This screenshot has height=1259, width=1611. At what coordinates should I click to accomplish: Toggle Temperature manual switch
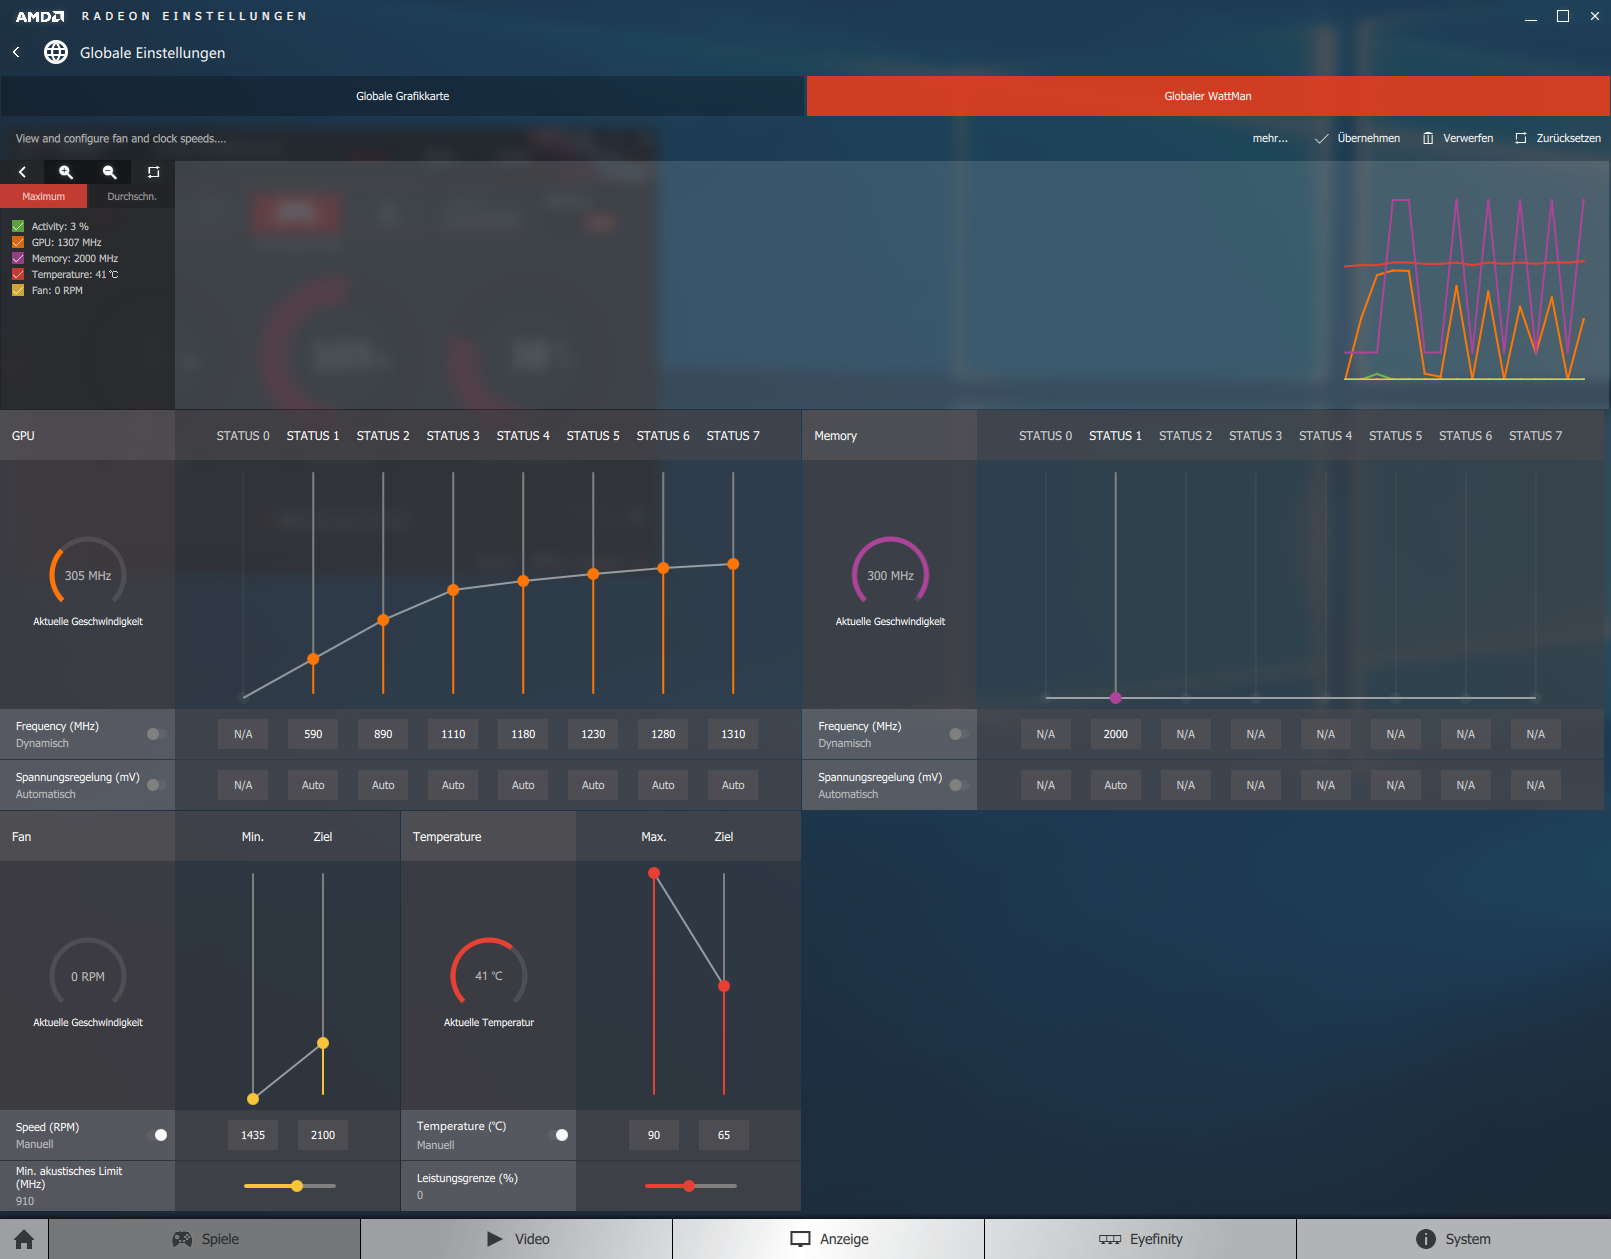coord(558,1135)
